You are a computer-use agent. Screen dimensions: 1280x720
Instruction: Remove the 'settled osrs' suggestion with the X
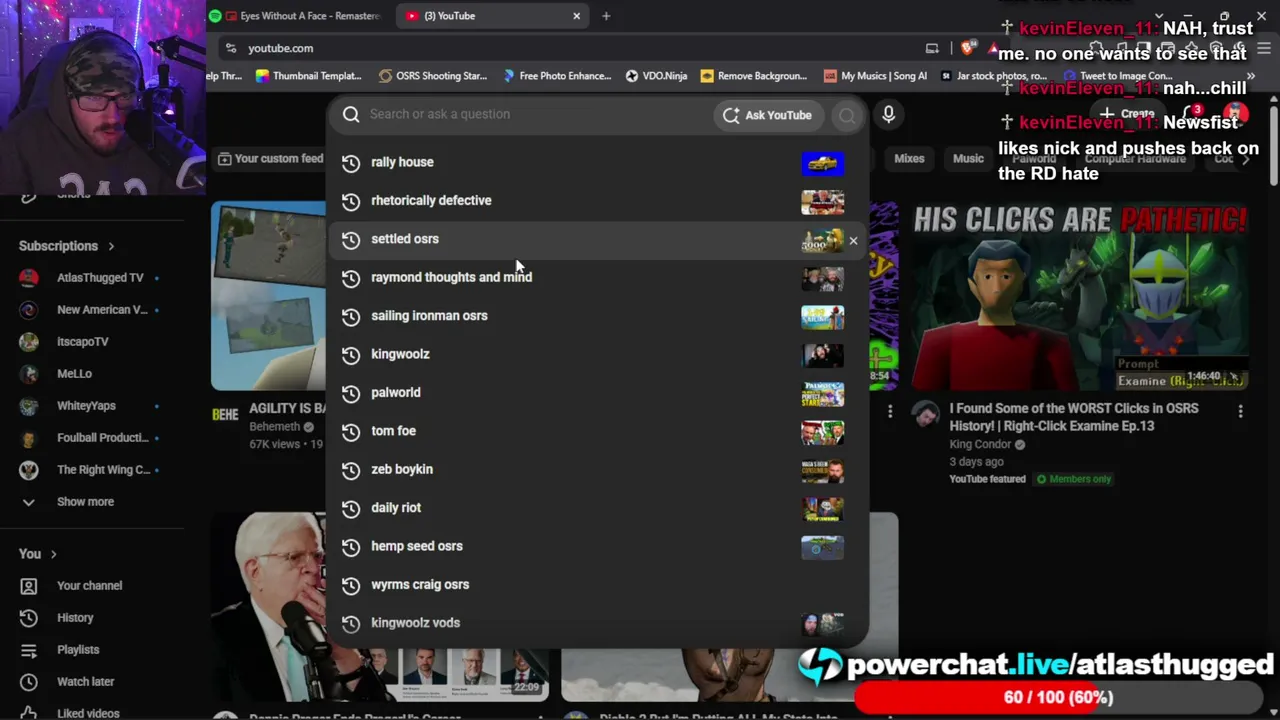[x=853, y=240]
